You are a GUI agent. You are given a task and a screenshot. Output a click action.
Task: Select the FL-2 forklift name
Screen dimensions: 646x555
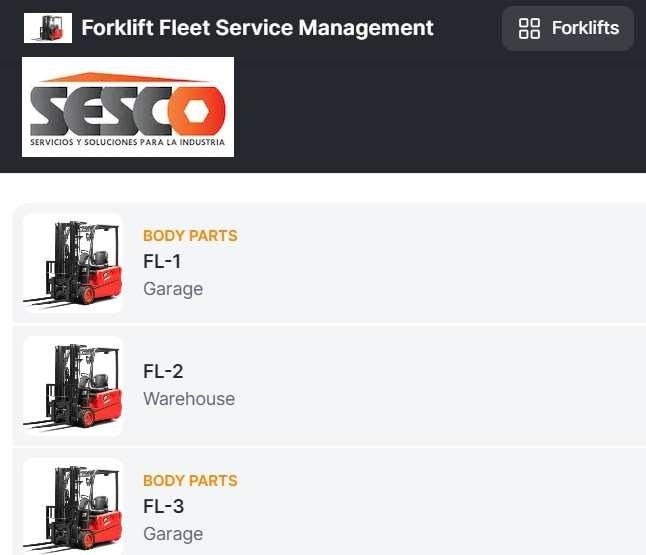point(163,372)
